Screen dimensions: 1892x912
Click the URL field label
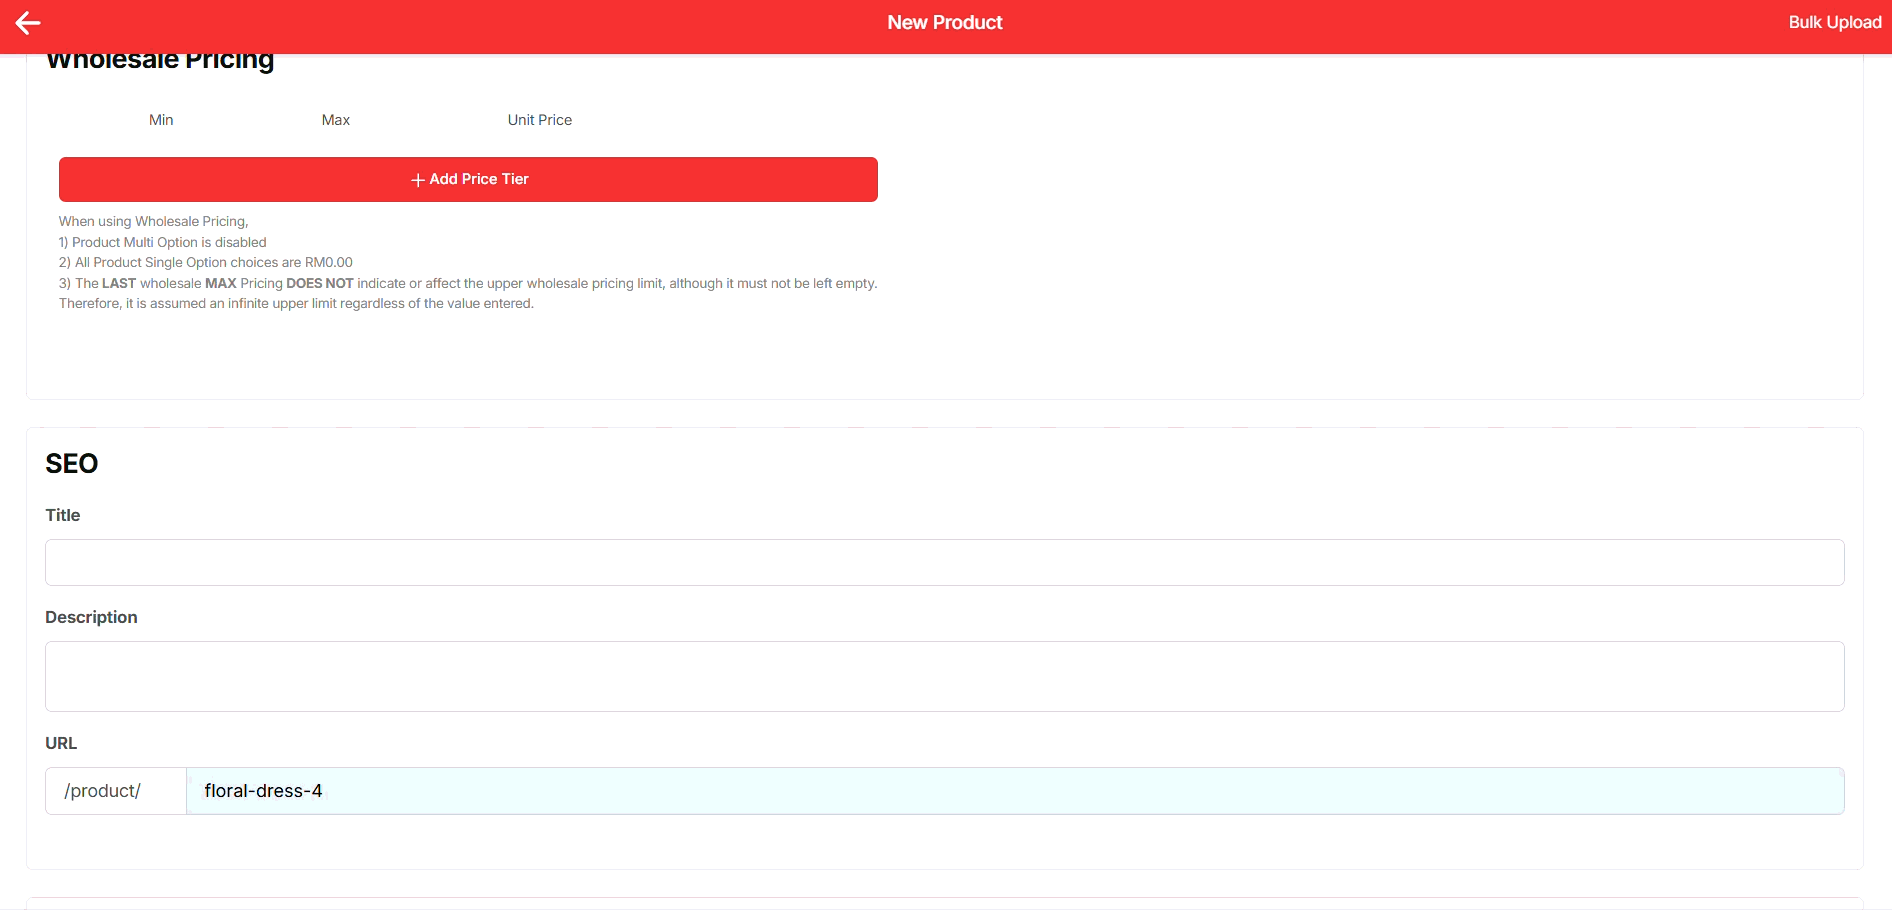click(61, 743)
